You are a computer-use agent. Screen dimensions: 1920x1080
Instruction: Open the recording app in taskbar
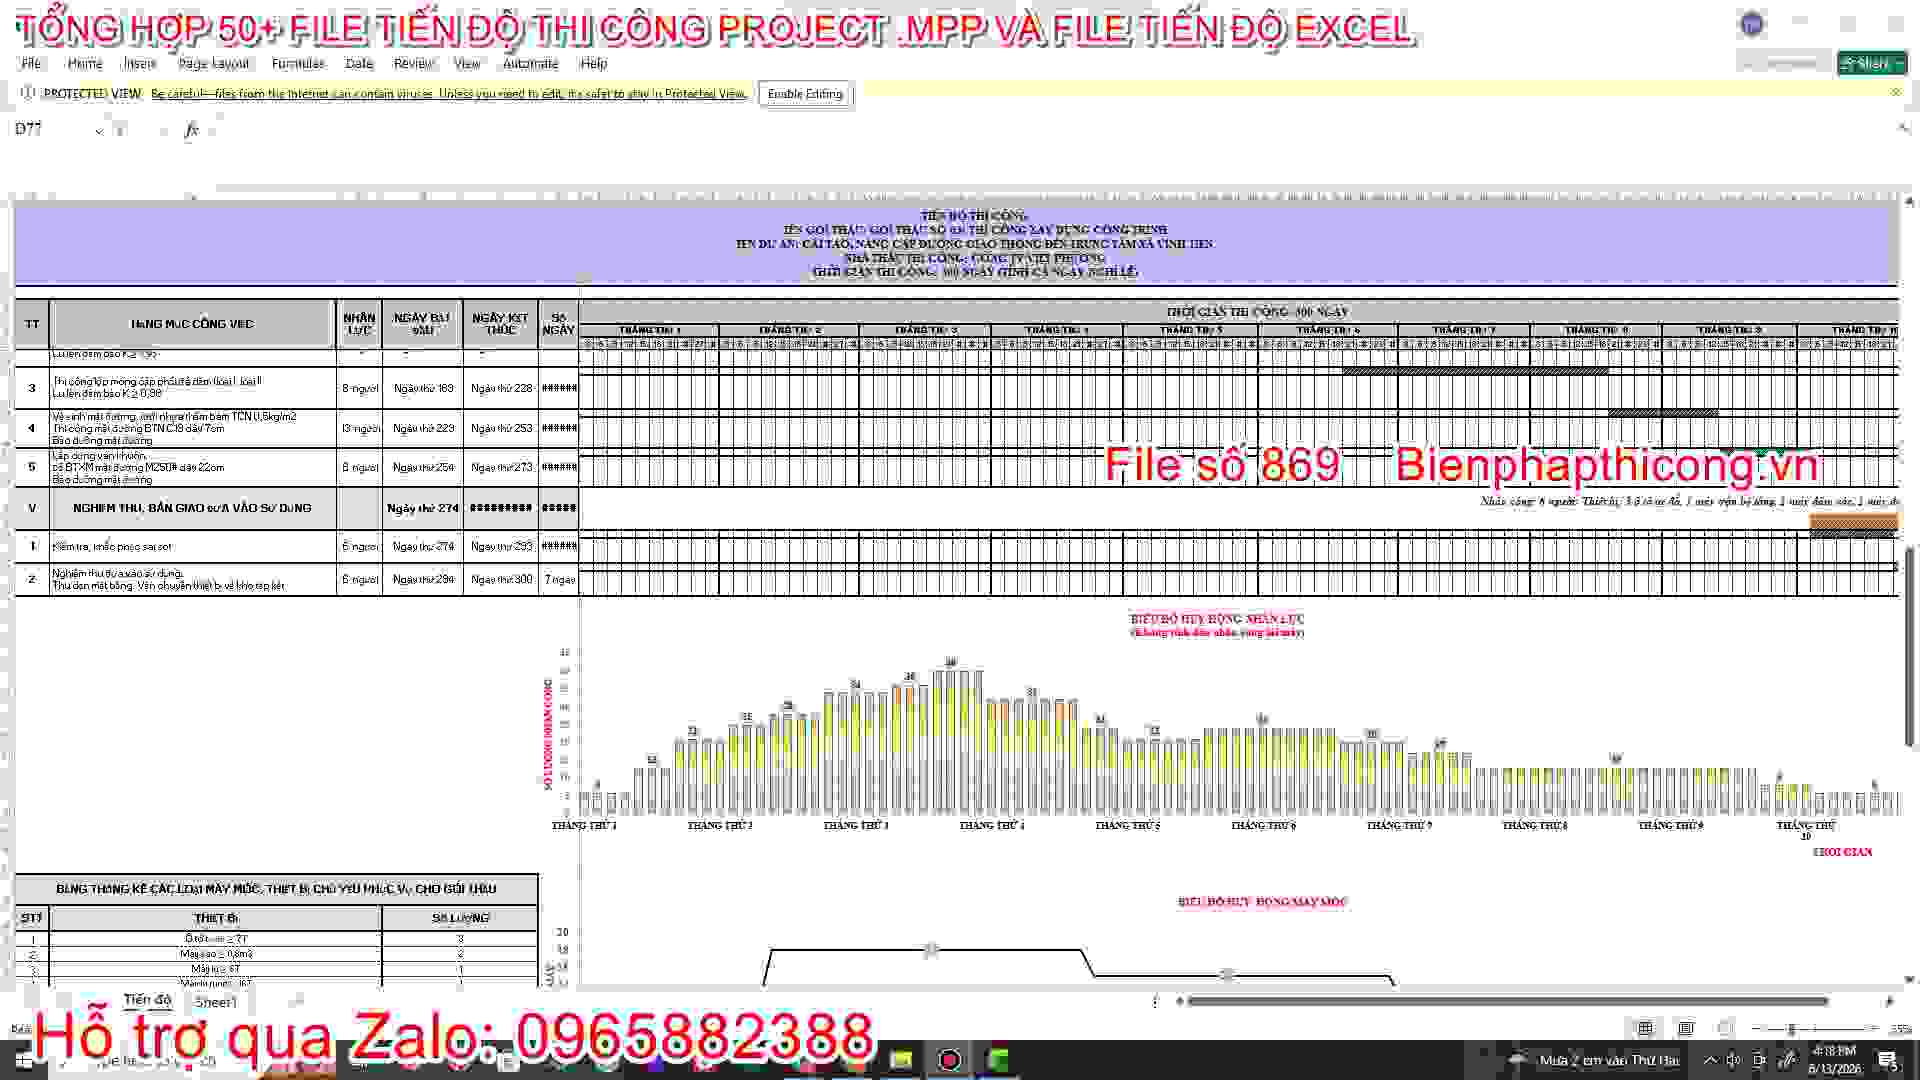949,1060
